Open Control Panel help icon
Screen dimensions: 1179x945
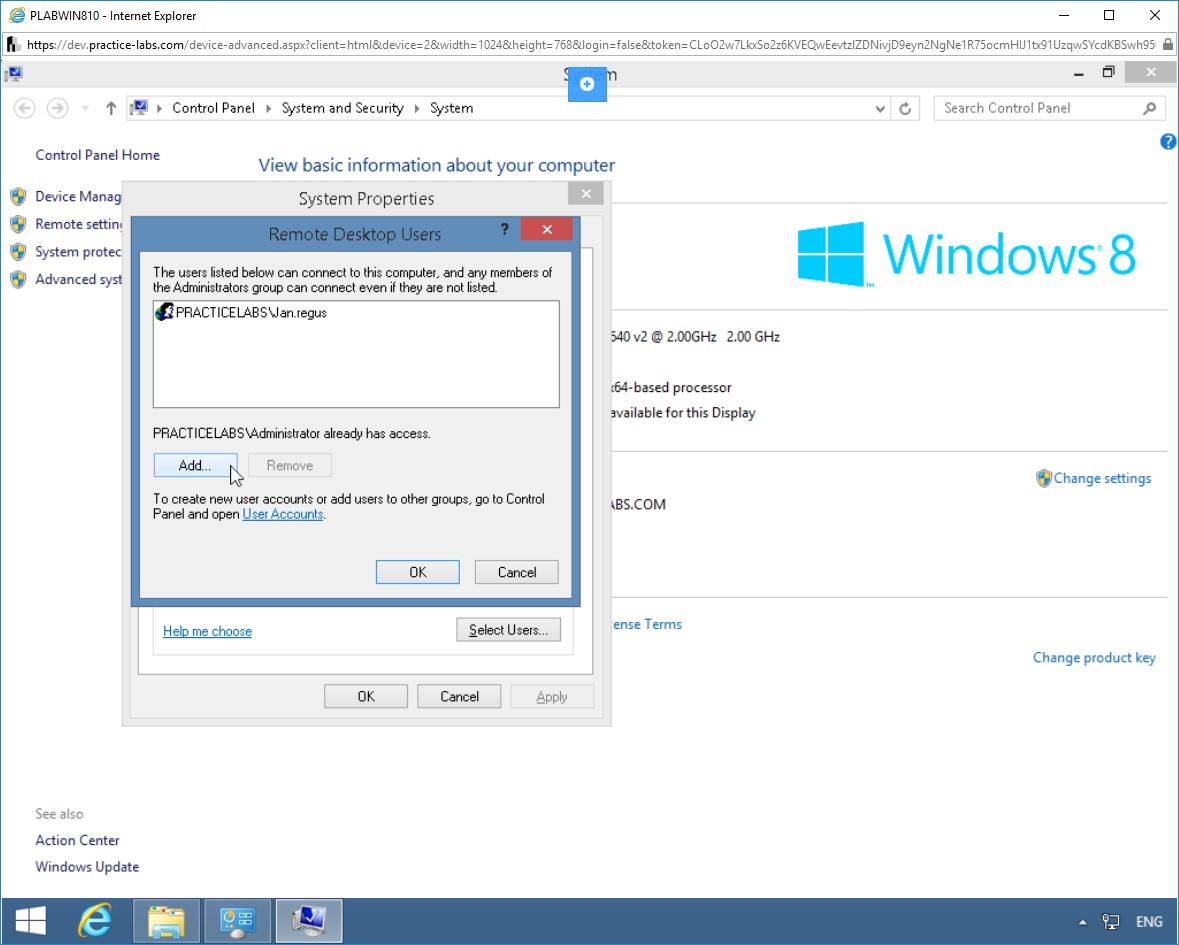point(1168,141)
